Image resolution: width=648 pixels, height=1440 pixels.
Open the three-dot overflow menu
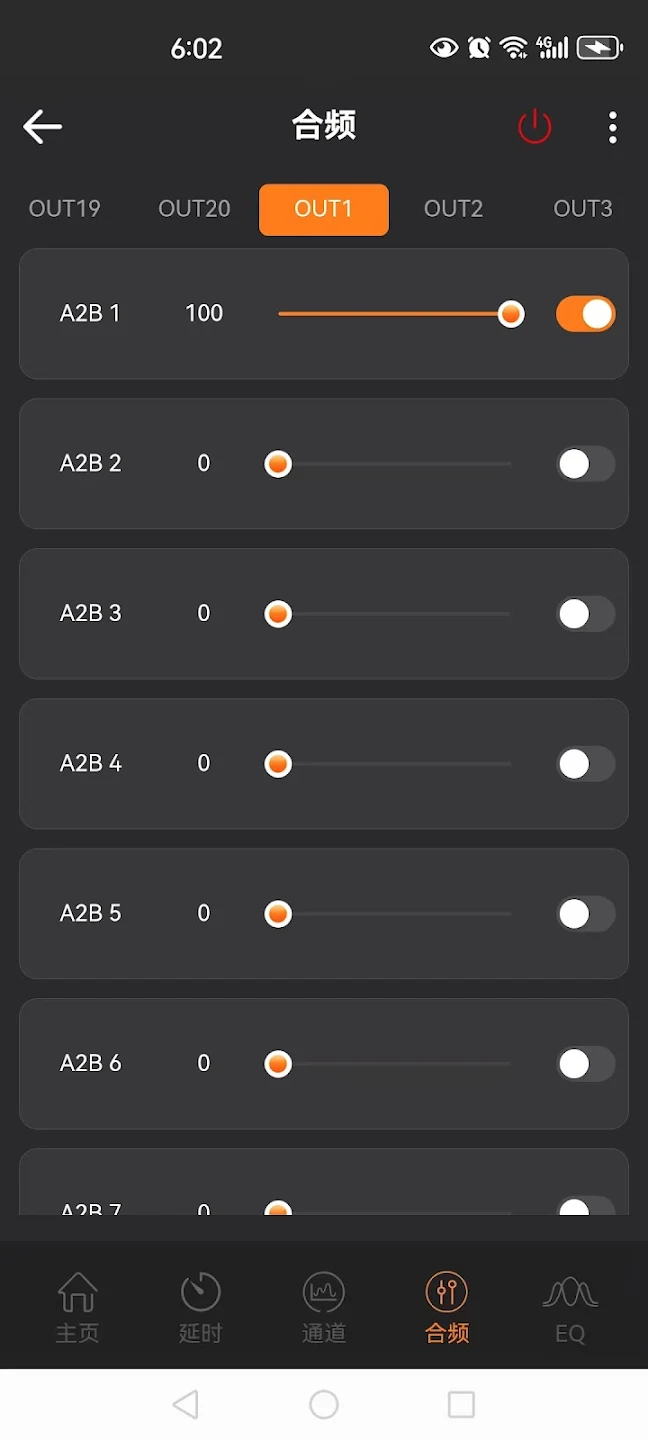click(x=612, y=127)
